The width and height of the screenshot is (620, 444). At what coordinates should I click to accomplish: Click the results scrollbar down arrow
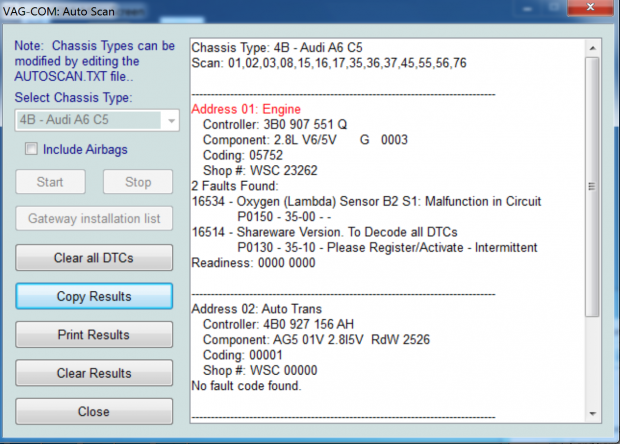click(592, 414)
